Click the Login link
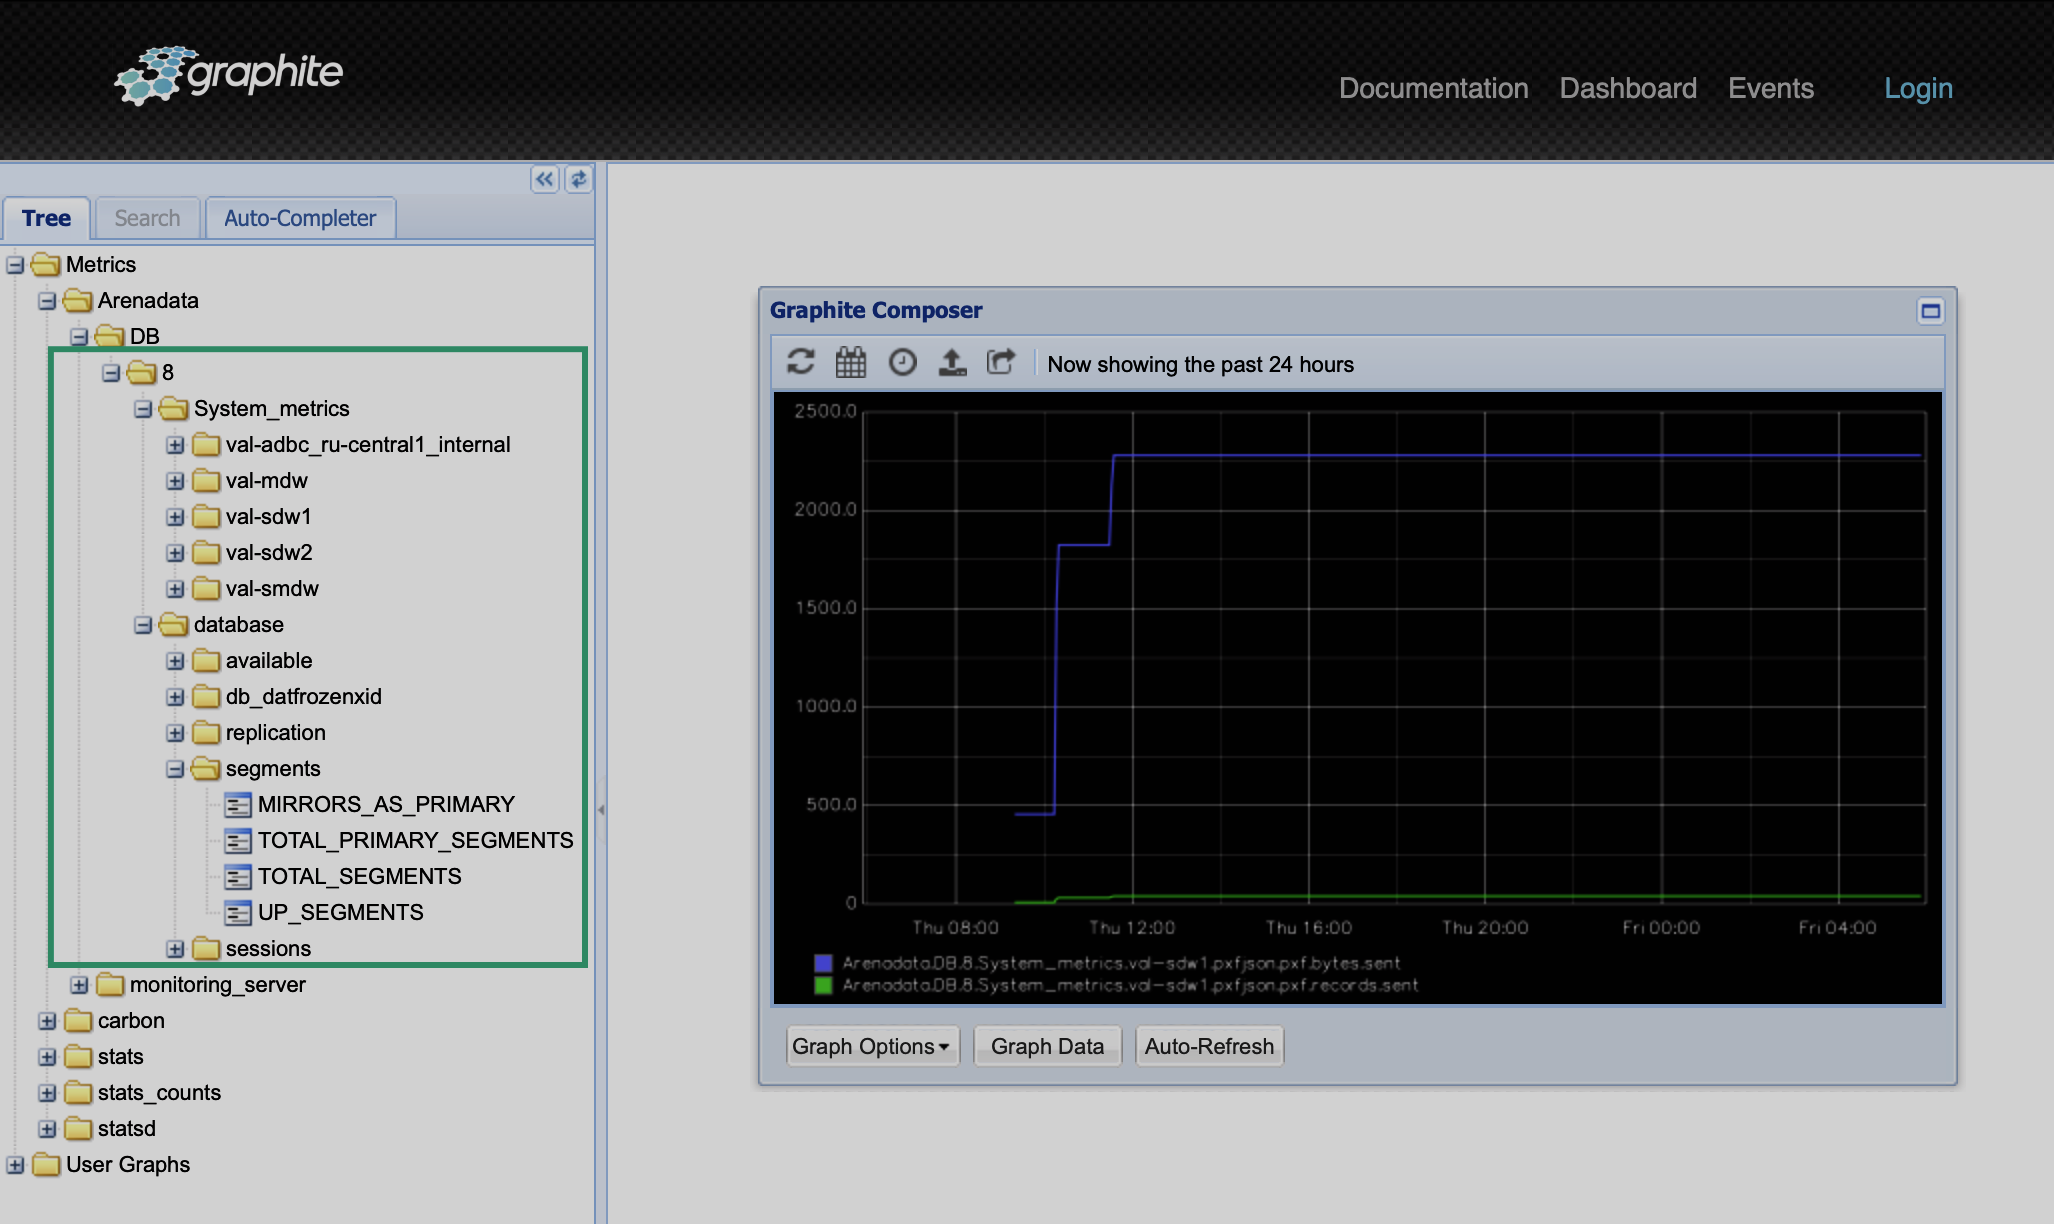This screenshot has width=2054, height=1224. tap(1918, 88)
